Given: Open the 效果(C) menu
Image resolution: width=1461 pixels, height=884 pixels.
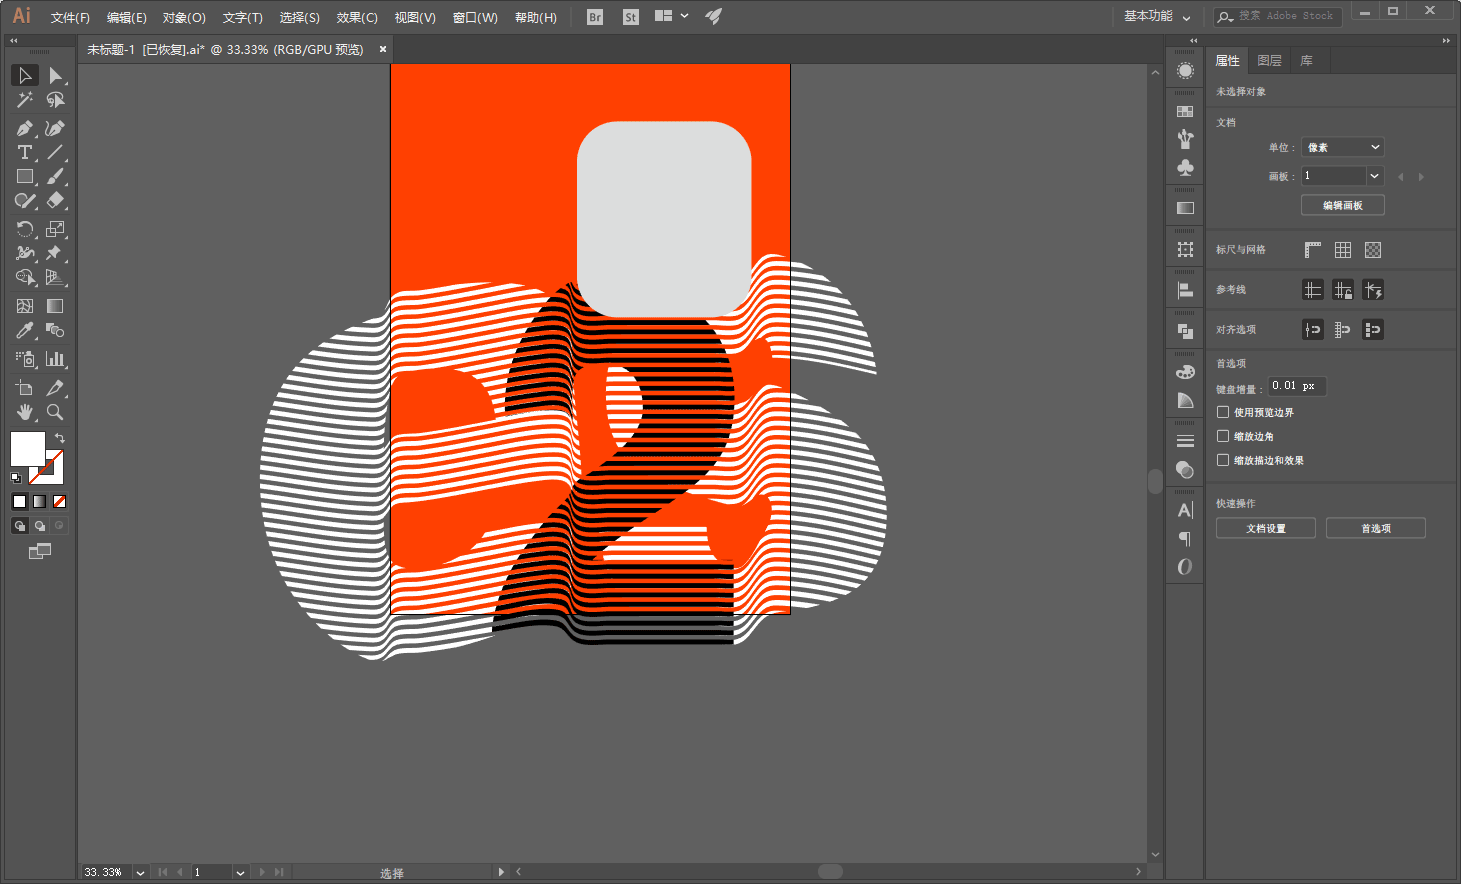Looking at the screenshot, I should [357, 18].
